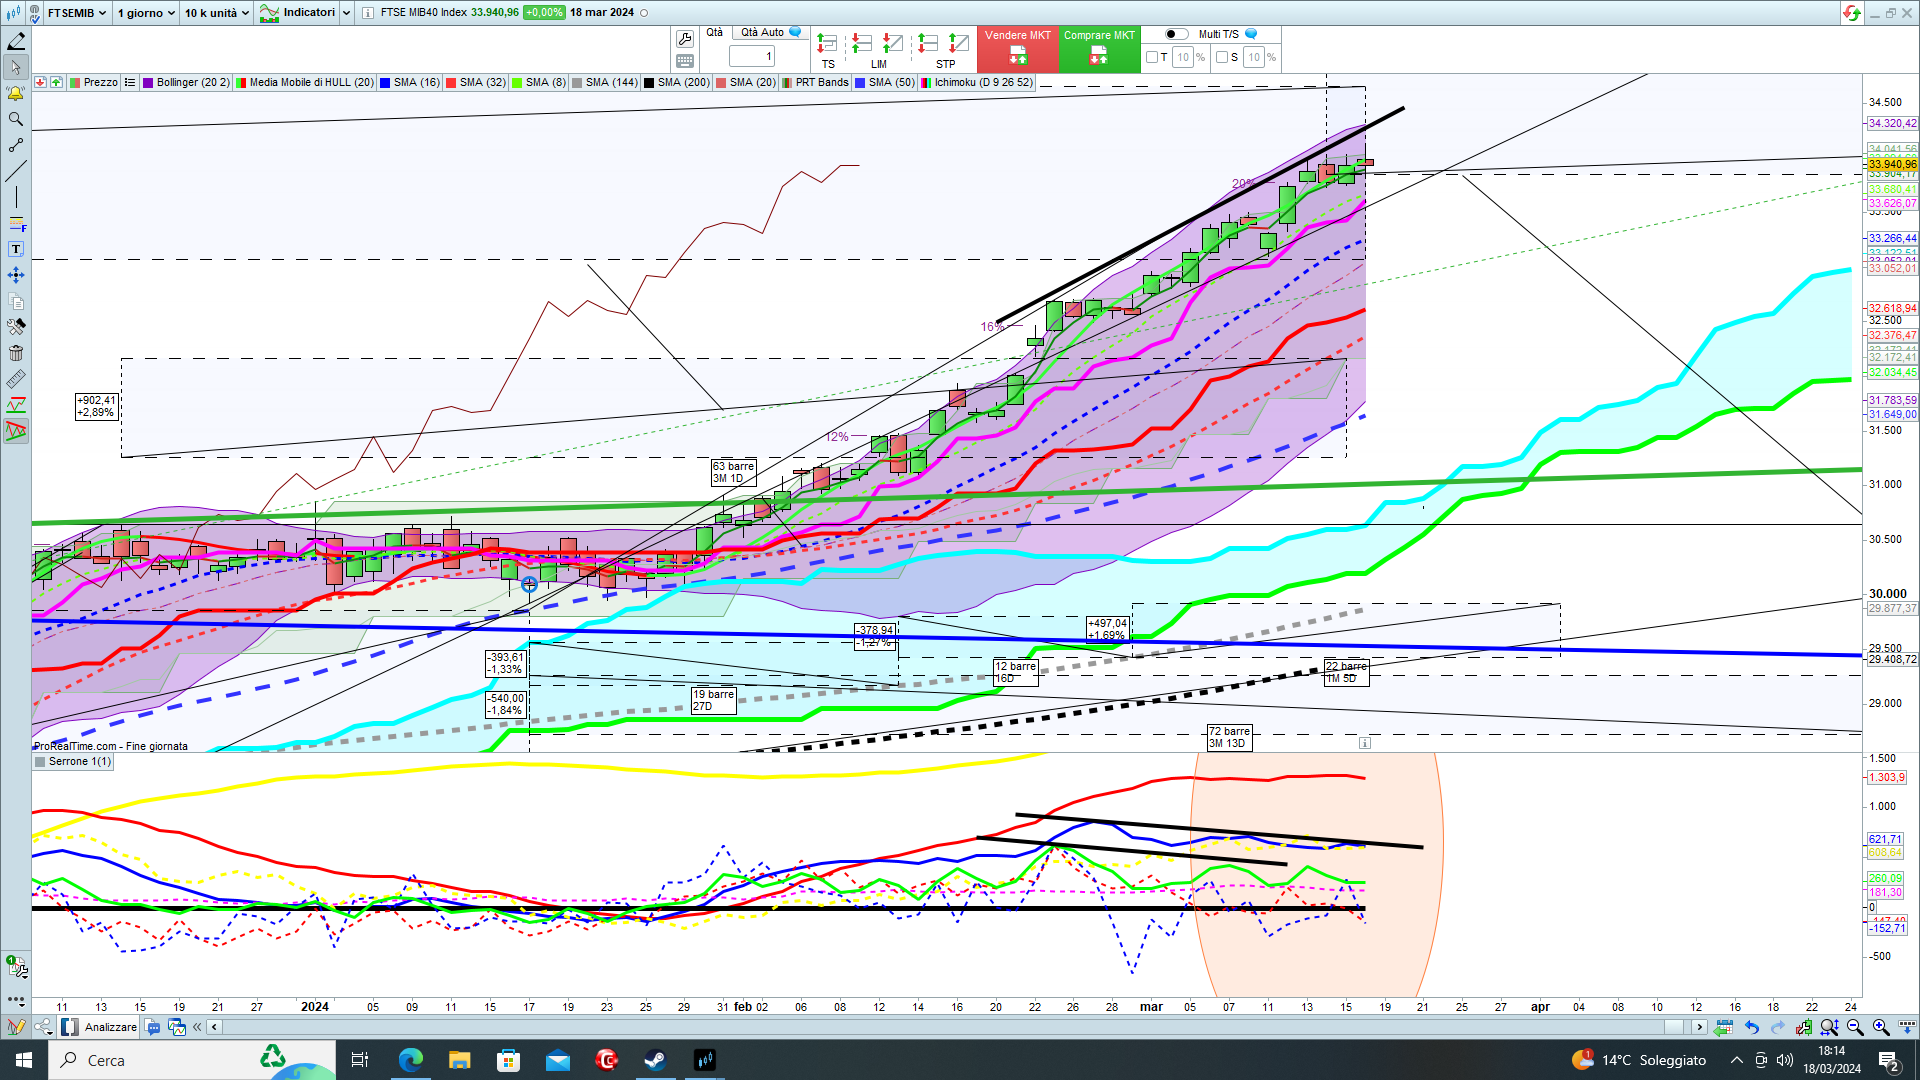This screenshot has height=1080, width=1920.
Task: Open the 1 giorno timeframe dropdown
Action: click(146, 13)
